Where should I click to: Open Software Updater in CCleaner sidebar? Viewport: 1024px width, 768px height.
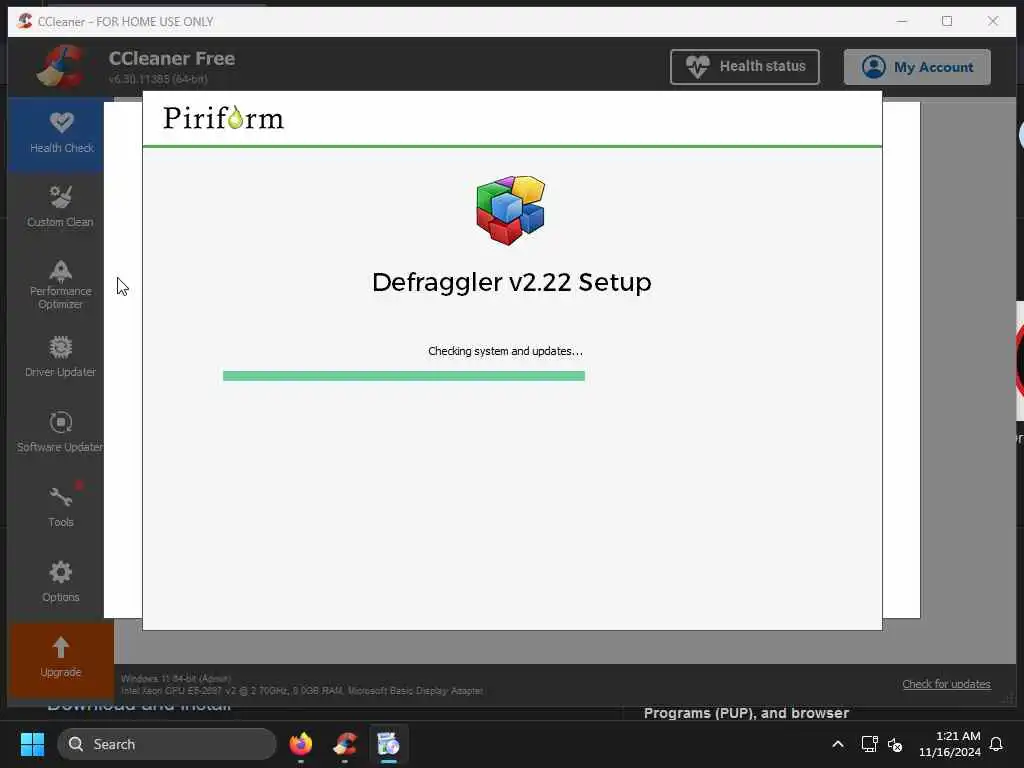click(60, 432)
